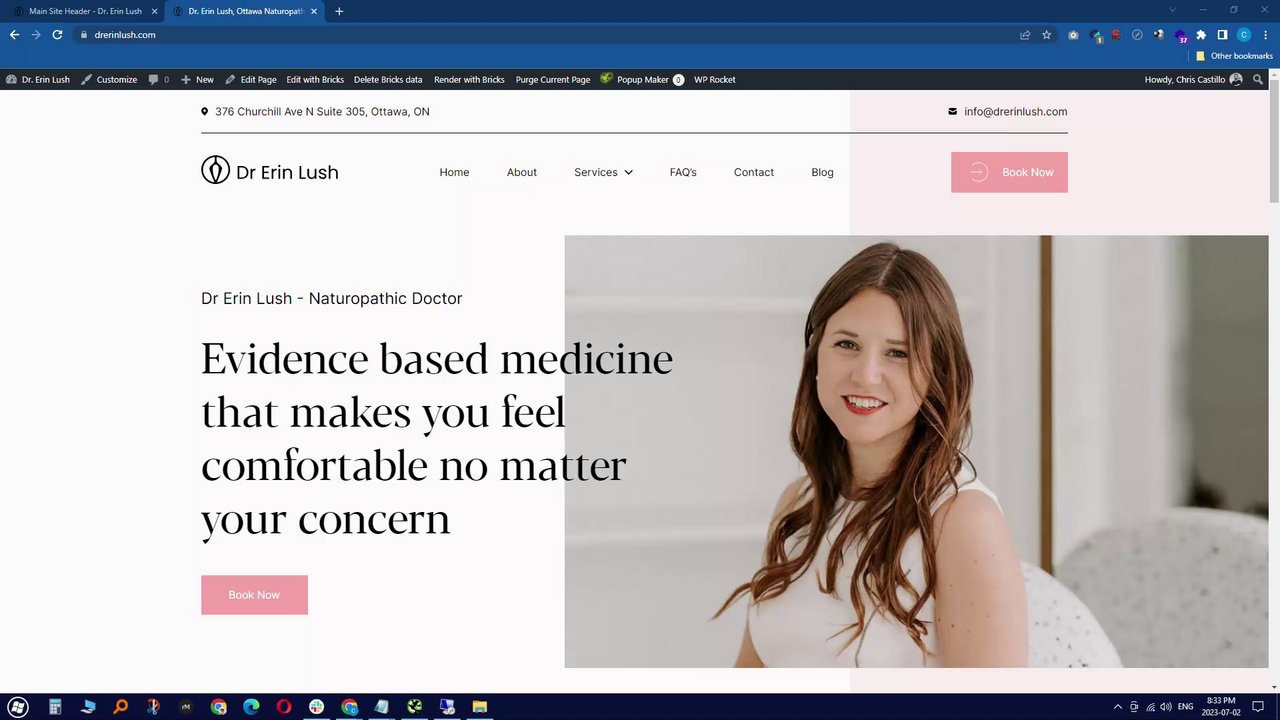Click the forward navigation arrow
The height and width of the screenshot is (720, 1280).
tap(36, 35)
